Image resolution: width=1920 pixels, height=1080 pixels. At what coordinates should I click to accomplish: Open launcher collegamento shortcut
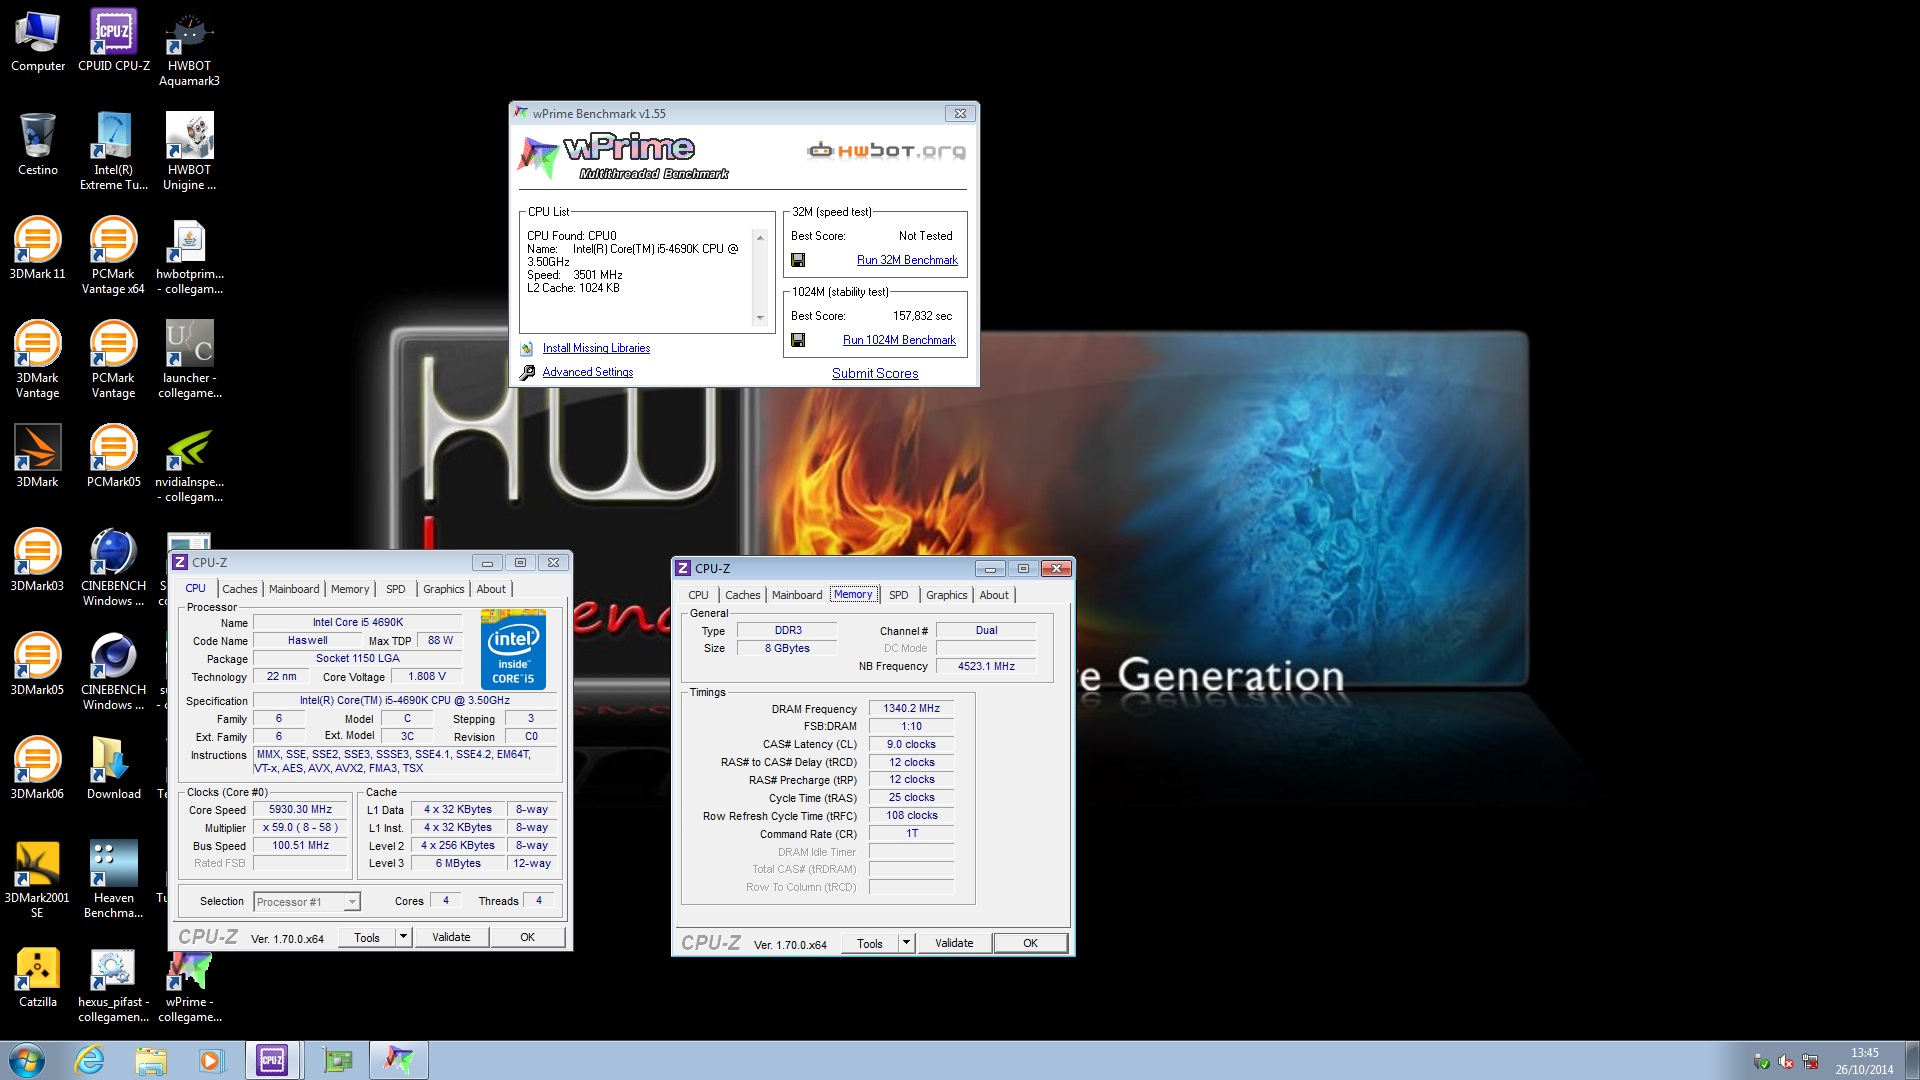tap(189, 360)
